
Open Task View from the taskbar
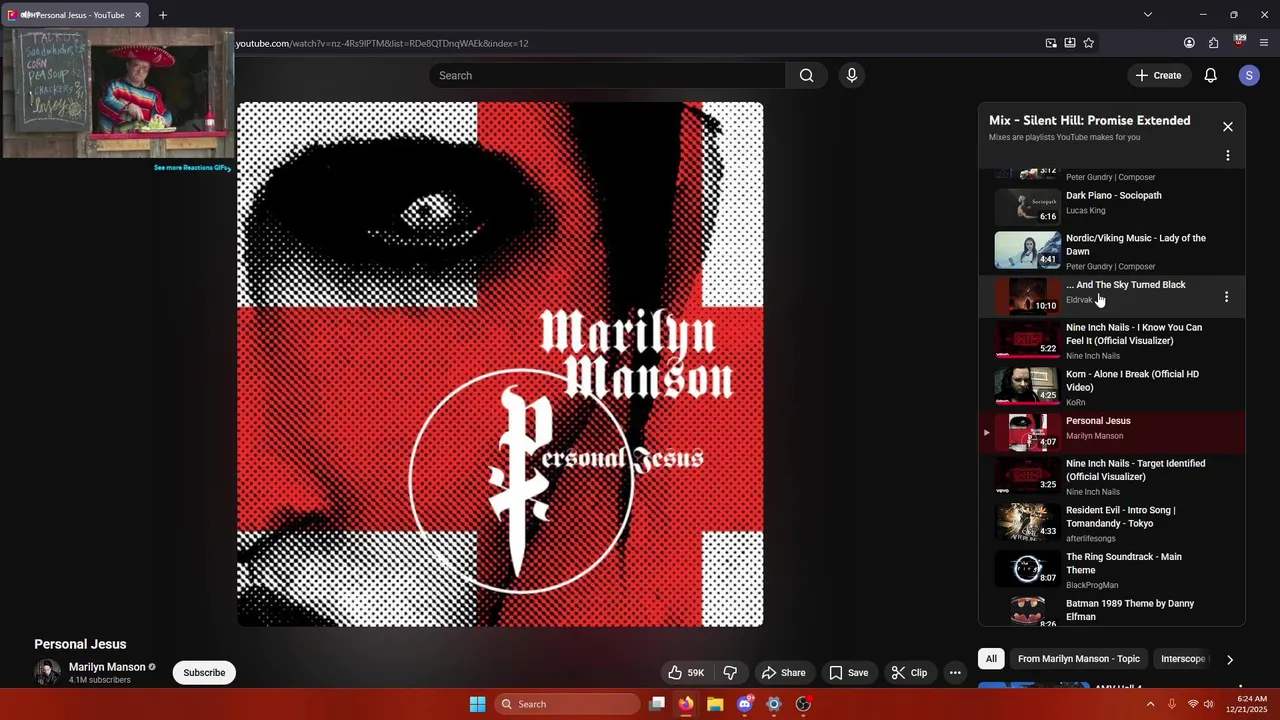pyautogui.click(x=657, y=704)
